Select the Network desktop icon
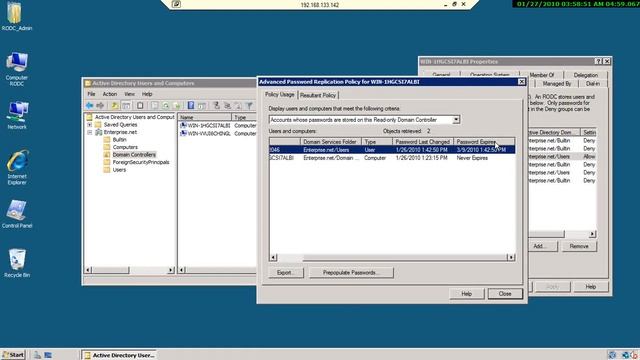This screenshot has width=640, height=360. (x=17, y=116)
